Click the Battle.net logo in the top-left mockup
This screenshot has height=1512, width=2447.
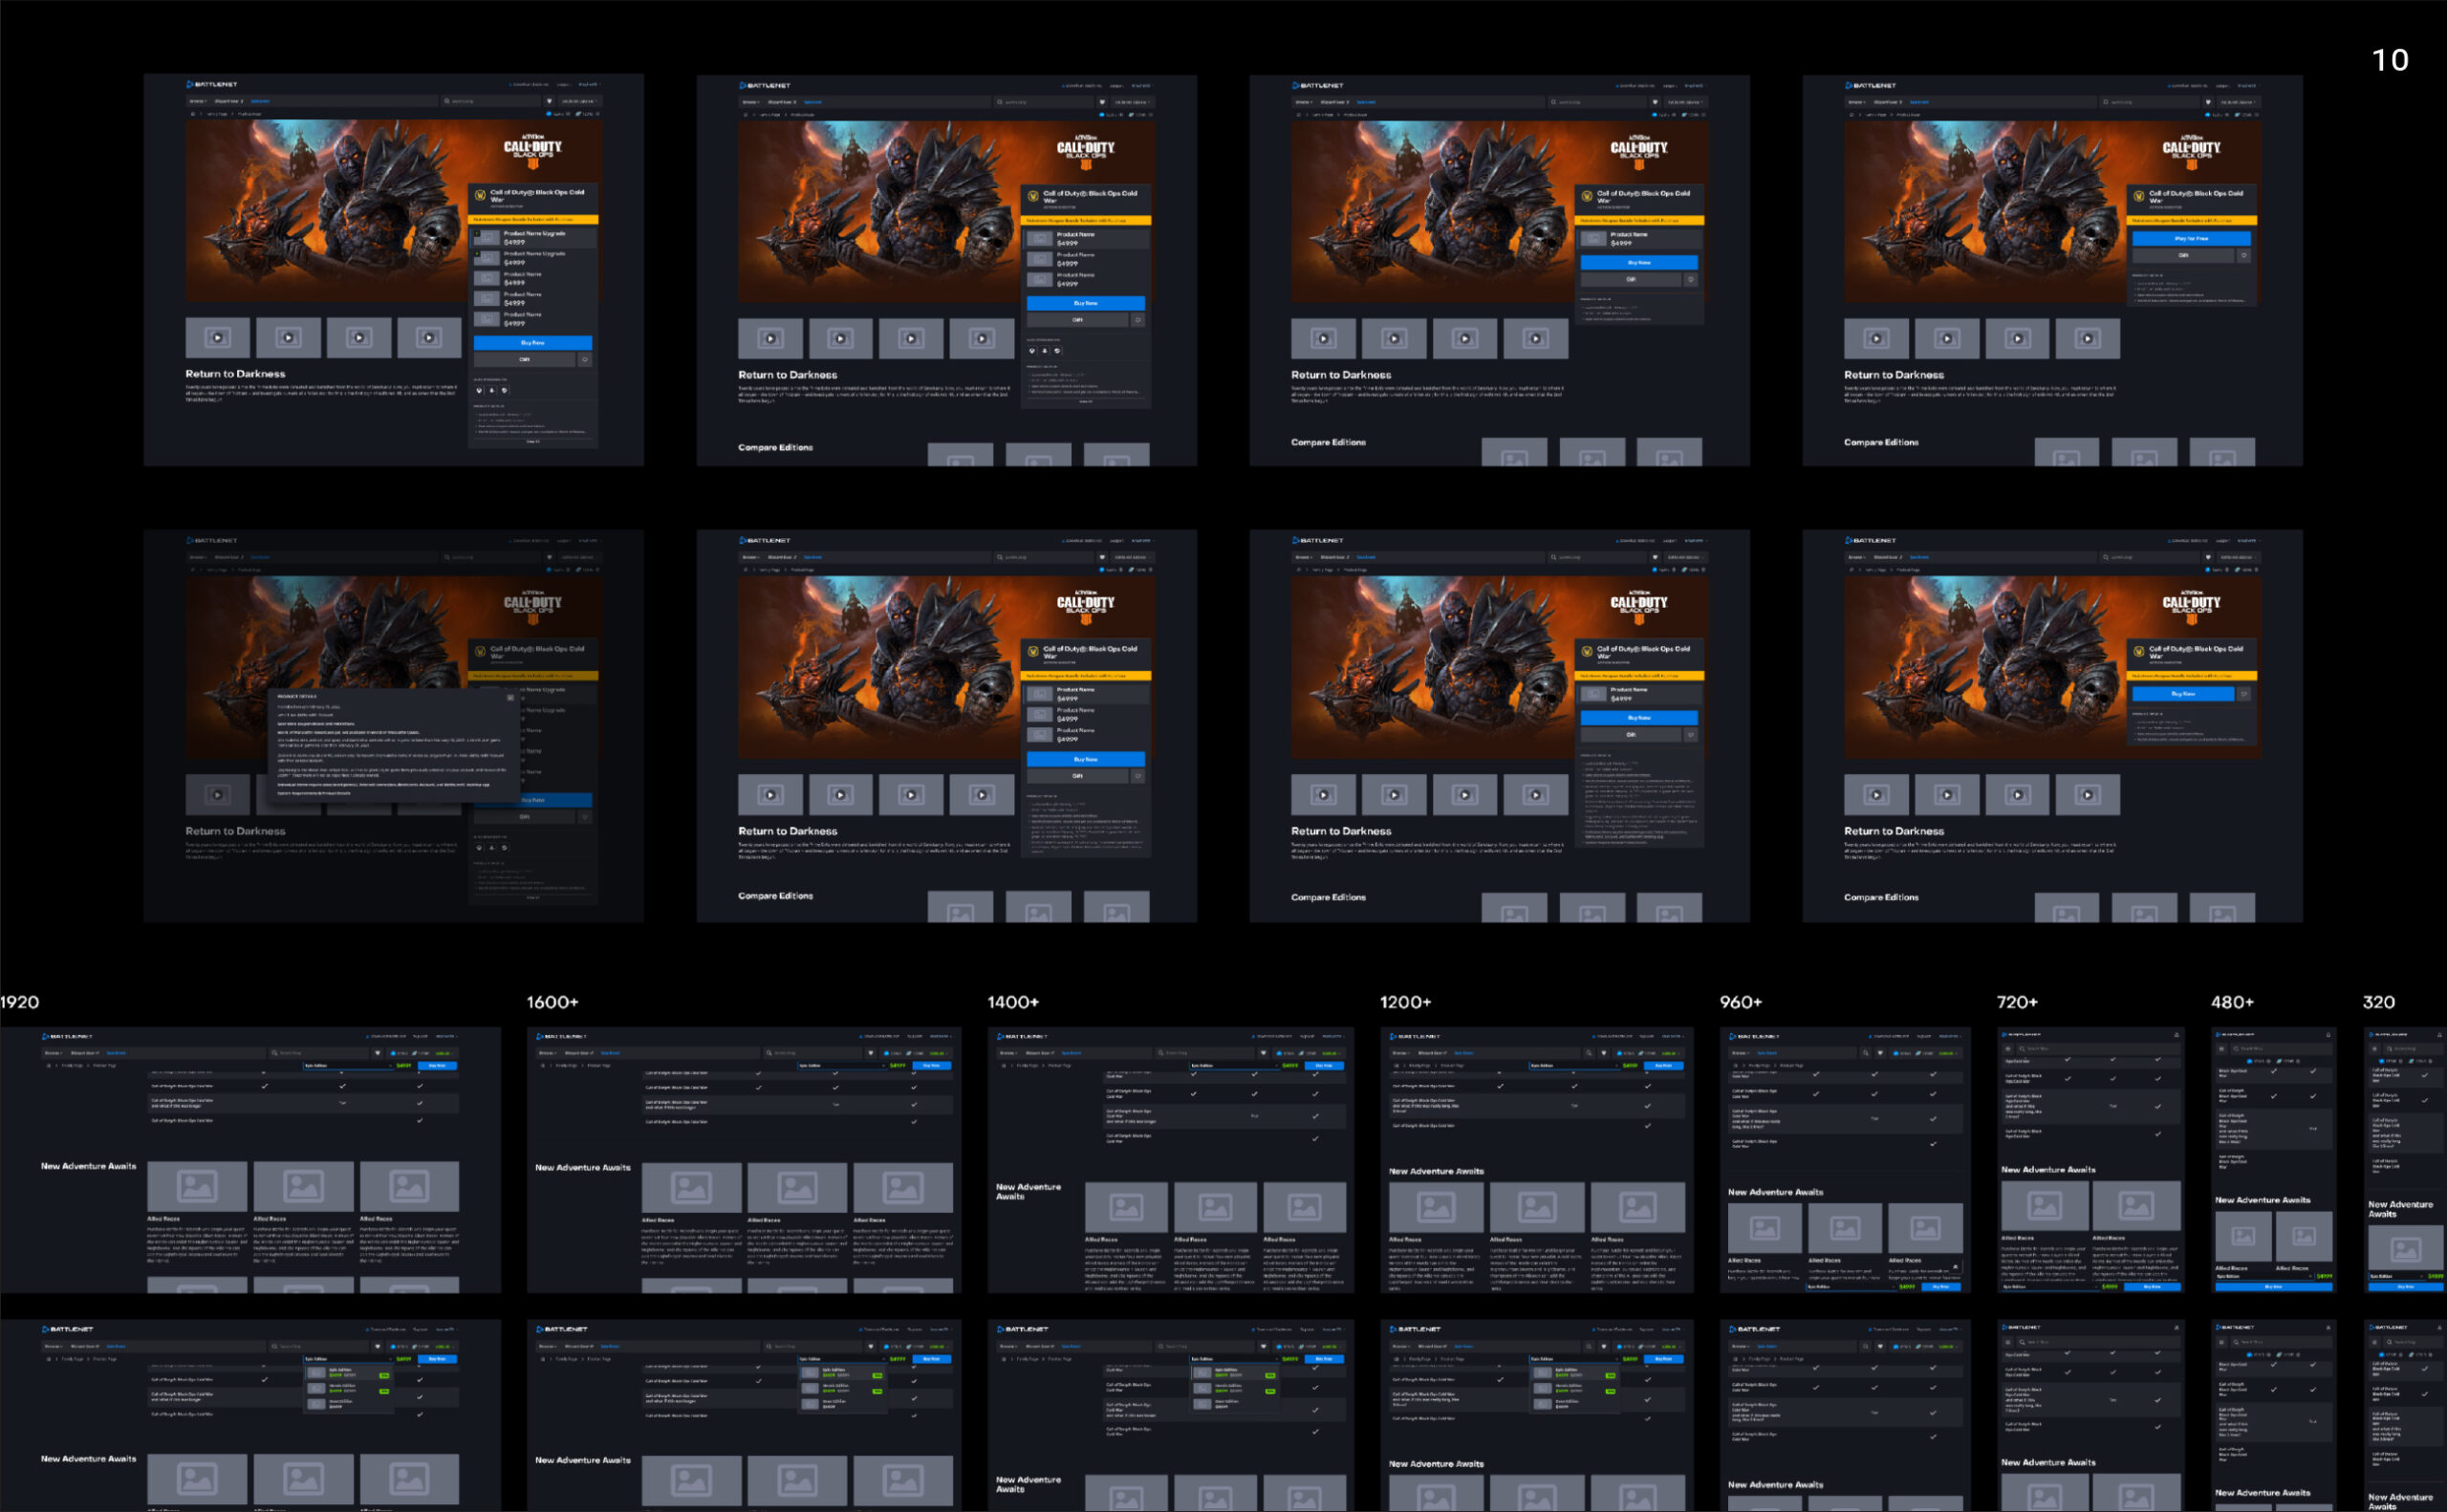pyautogui.click(x=212, y=85)
